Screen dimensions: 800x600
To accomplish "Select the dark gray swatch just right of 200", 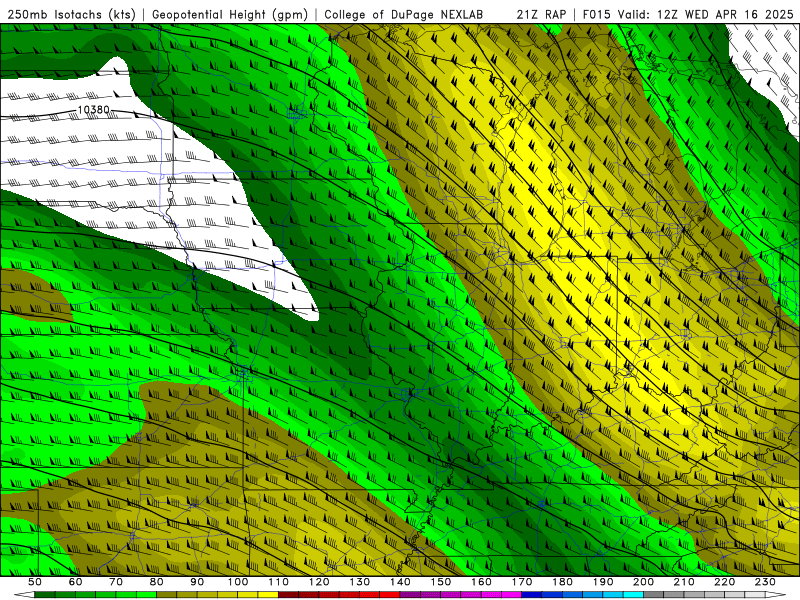I will [x=654, y=595].
